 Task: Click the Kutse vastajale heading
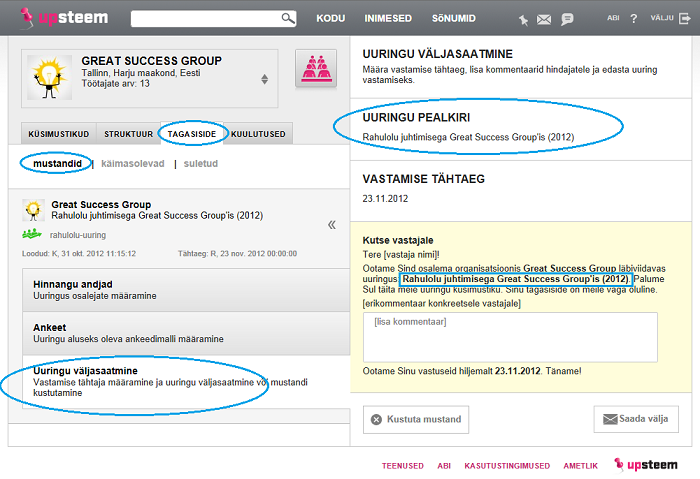[398, 240]
